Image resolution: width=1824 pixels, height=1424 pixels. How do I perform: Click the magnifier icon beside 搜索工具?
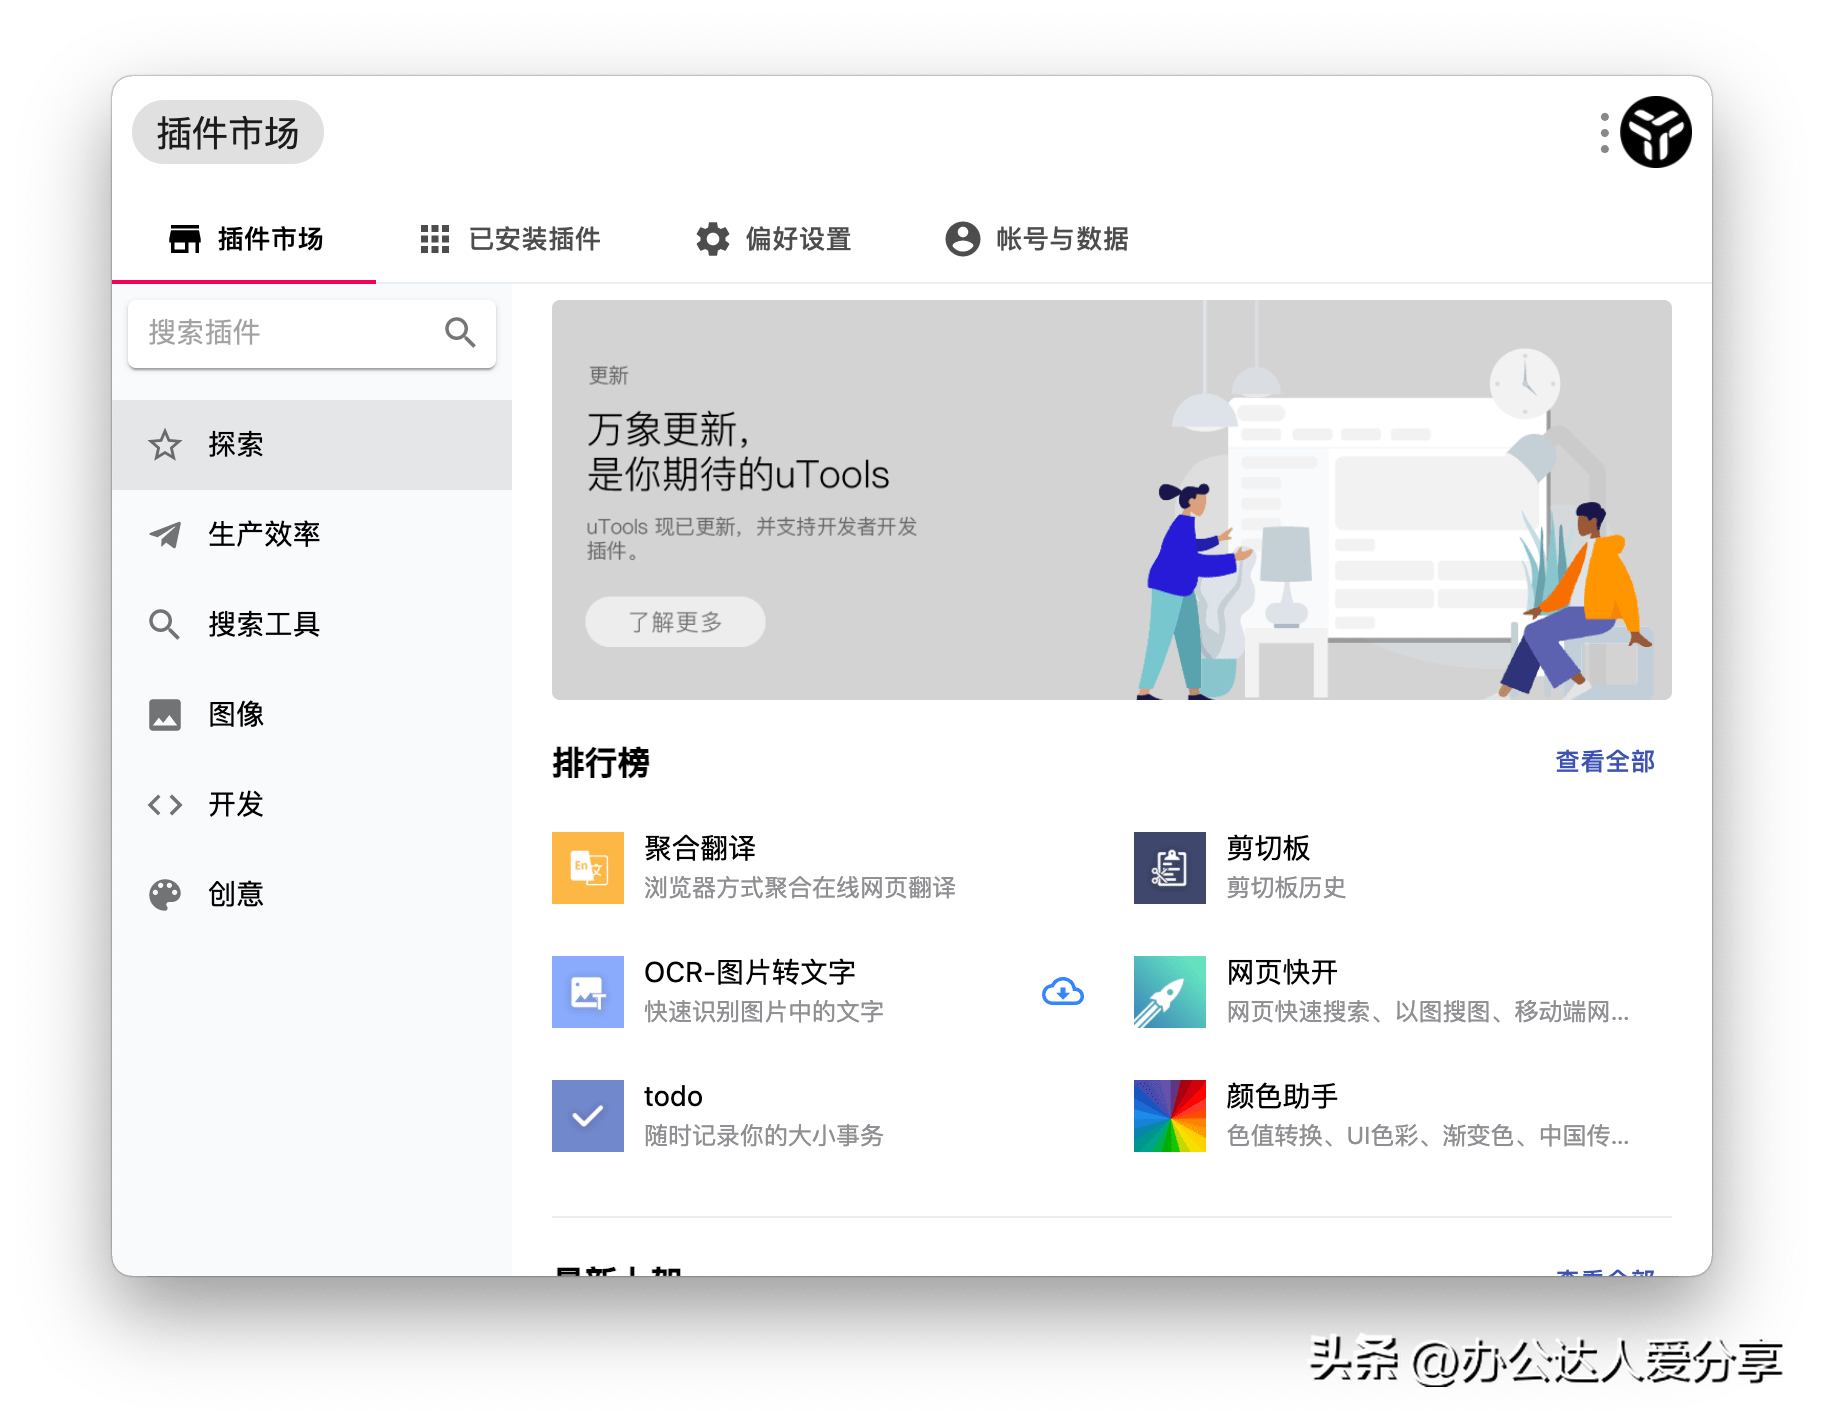[165, 625]
